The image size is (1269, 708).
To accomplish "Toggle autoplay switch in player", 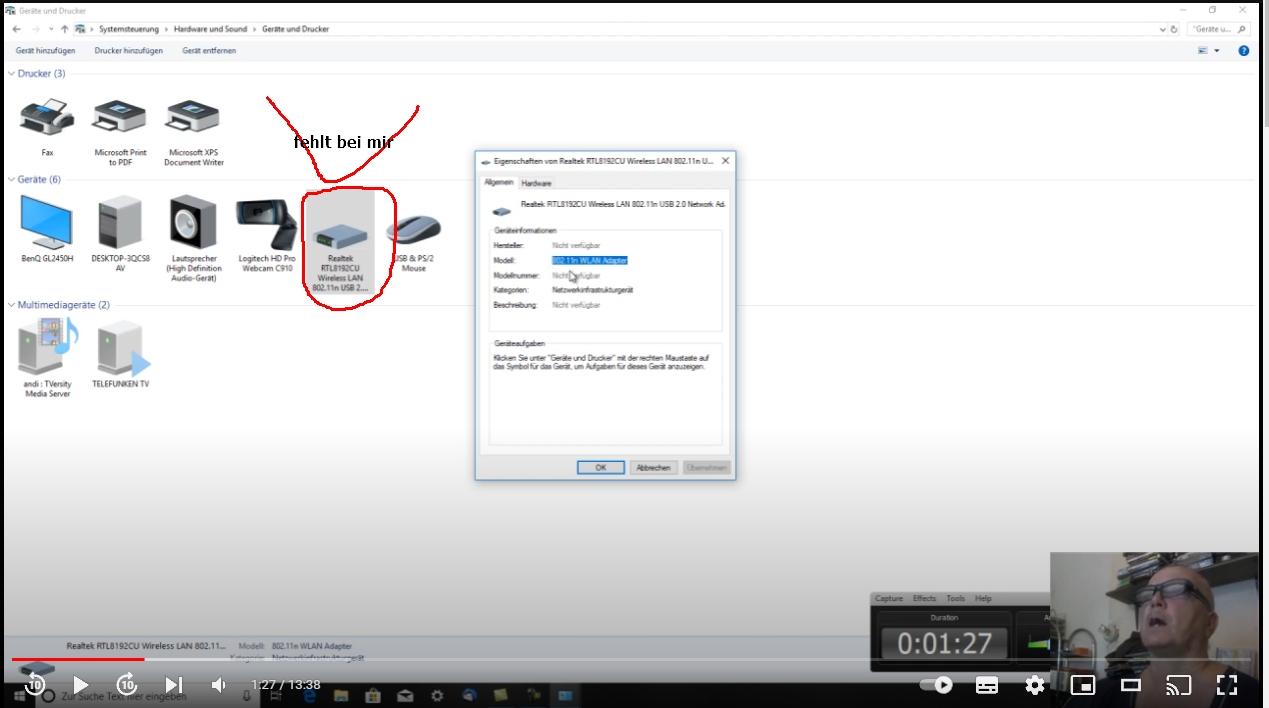I will (936, 685).
